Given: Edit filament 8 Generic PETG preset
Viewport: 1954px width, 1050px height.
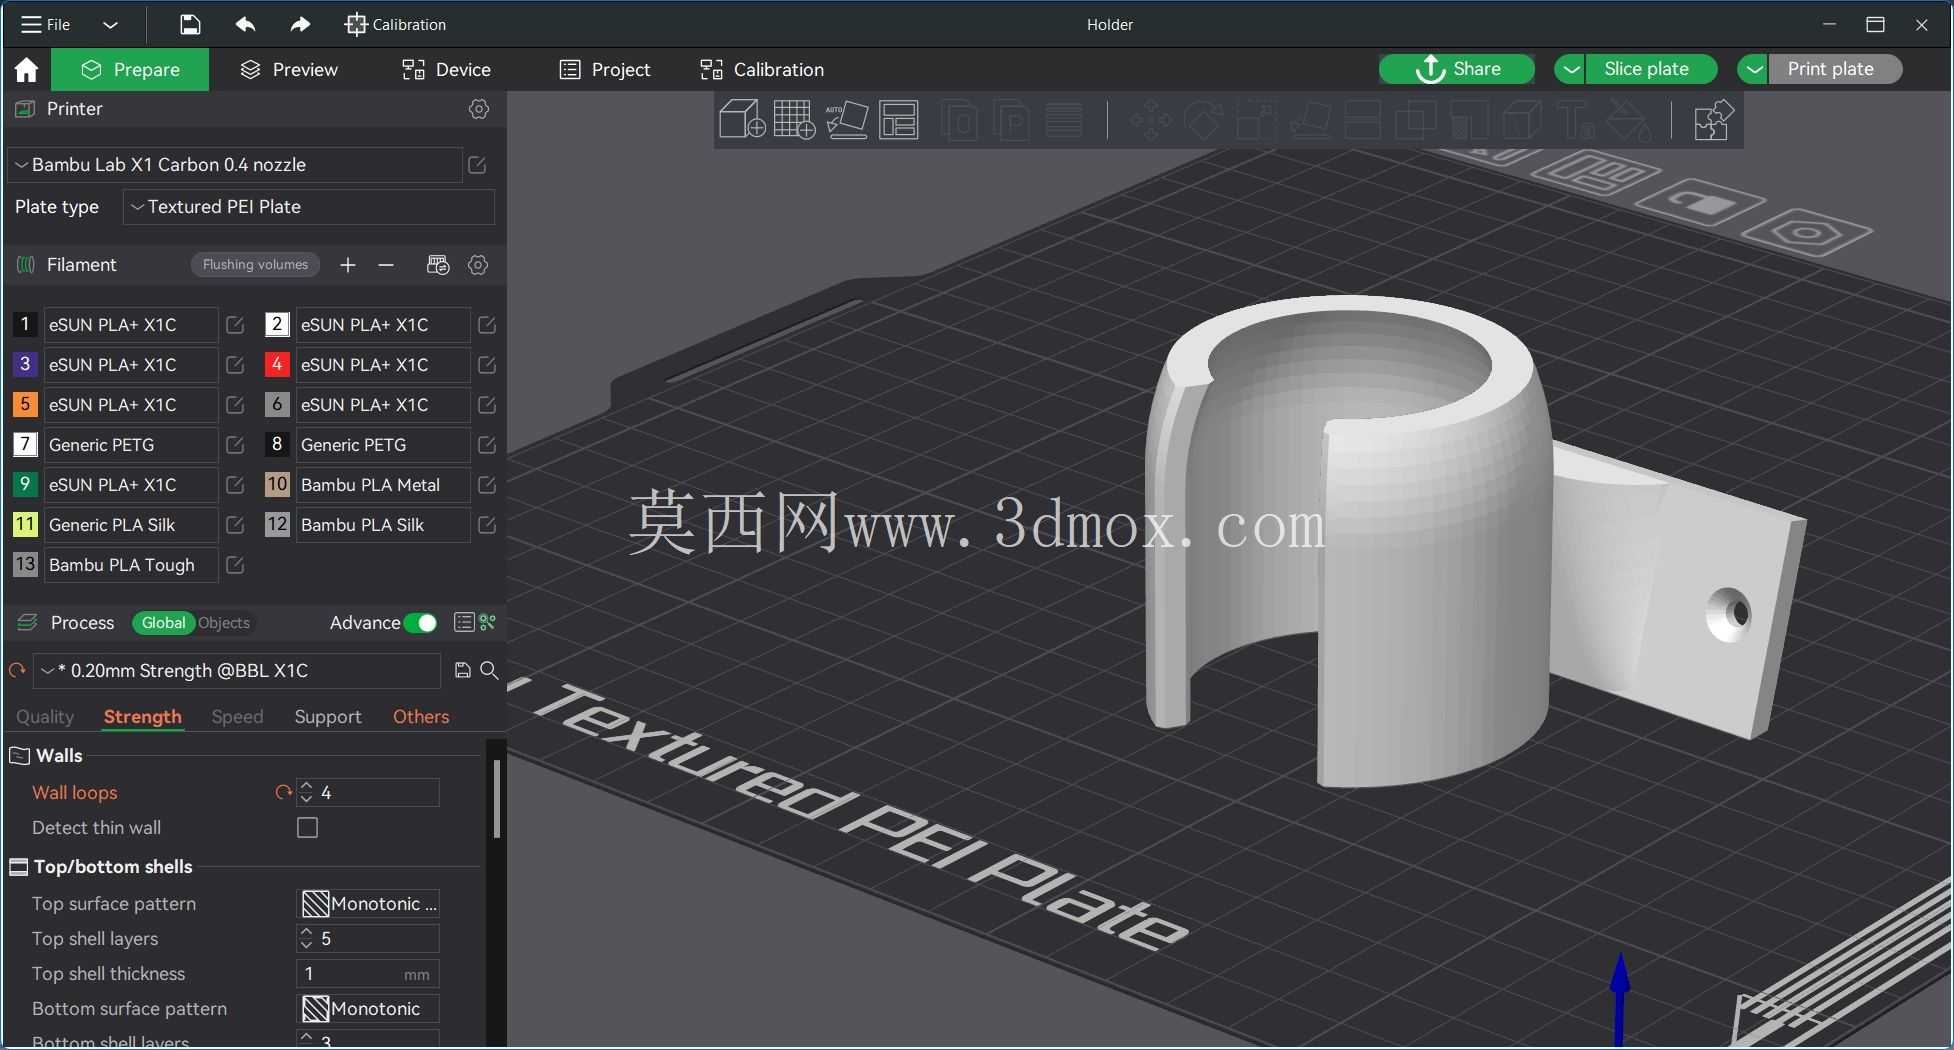Looking at the screenshot, I should tap(487, 445).
